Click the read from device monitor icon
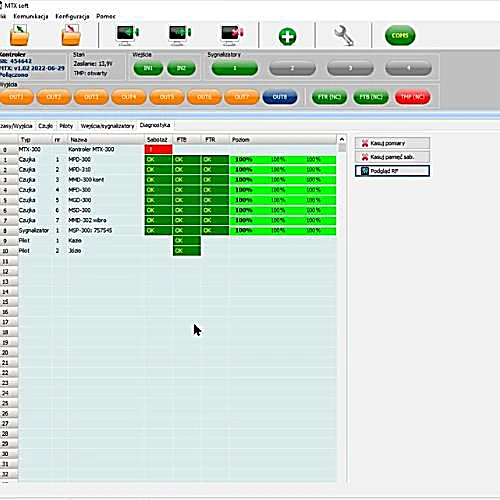The image size is (500, 500). point(127,35)
